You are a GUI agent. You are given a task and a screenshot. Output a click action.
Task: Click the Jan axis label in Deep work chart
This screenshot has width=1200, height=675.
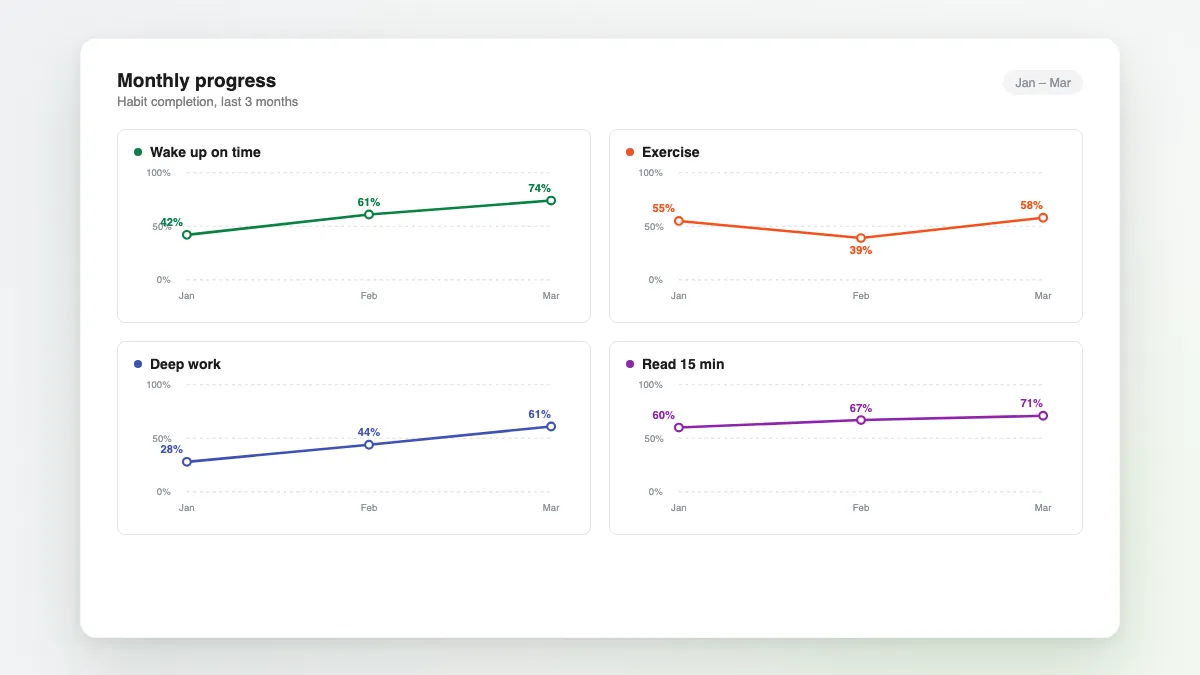tap(187, 508)
